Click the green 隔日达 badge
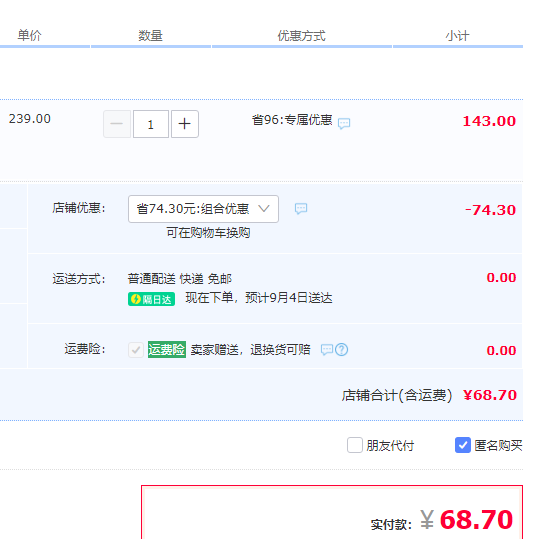540x539 pixels. (152, 299)
